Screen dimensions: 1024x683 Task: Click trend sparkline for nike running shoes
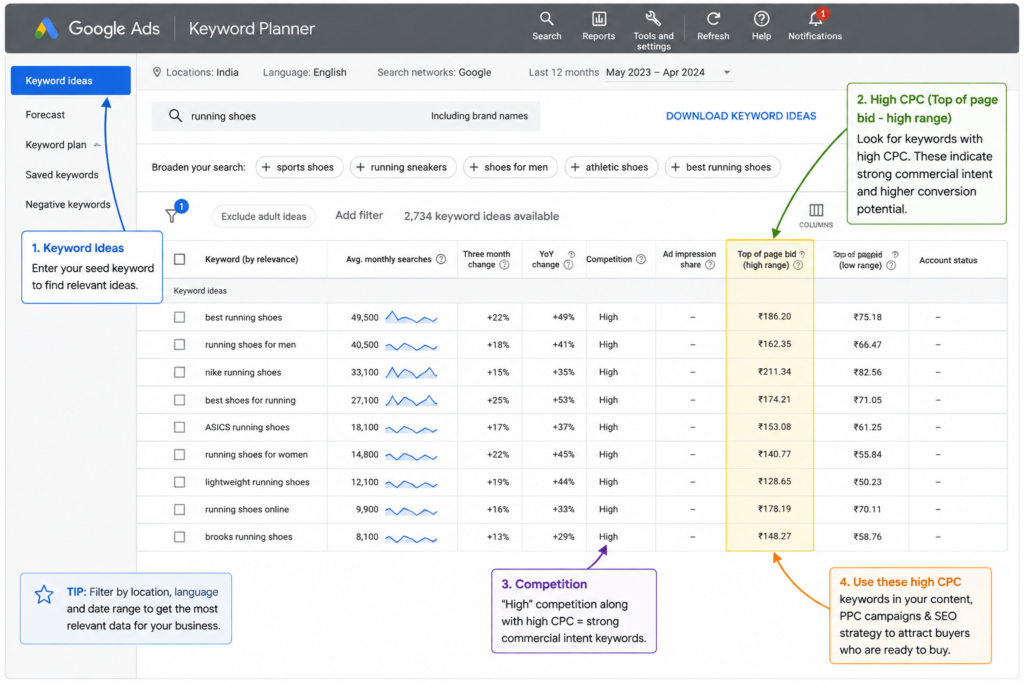[x=411, y=372]
